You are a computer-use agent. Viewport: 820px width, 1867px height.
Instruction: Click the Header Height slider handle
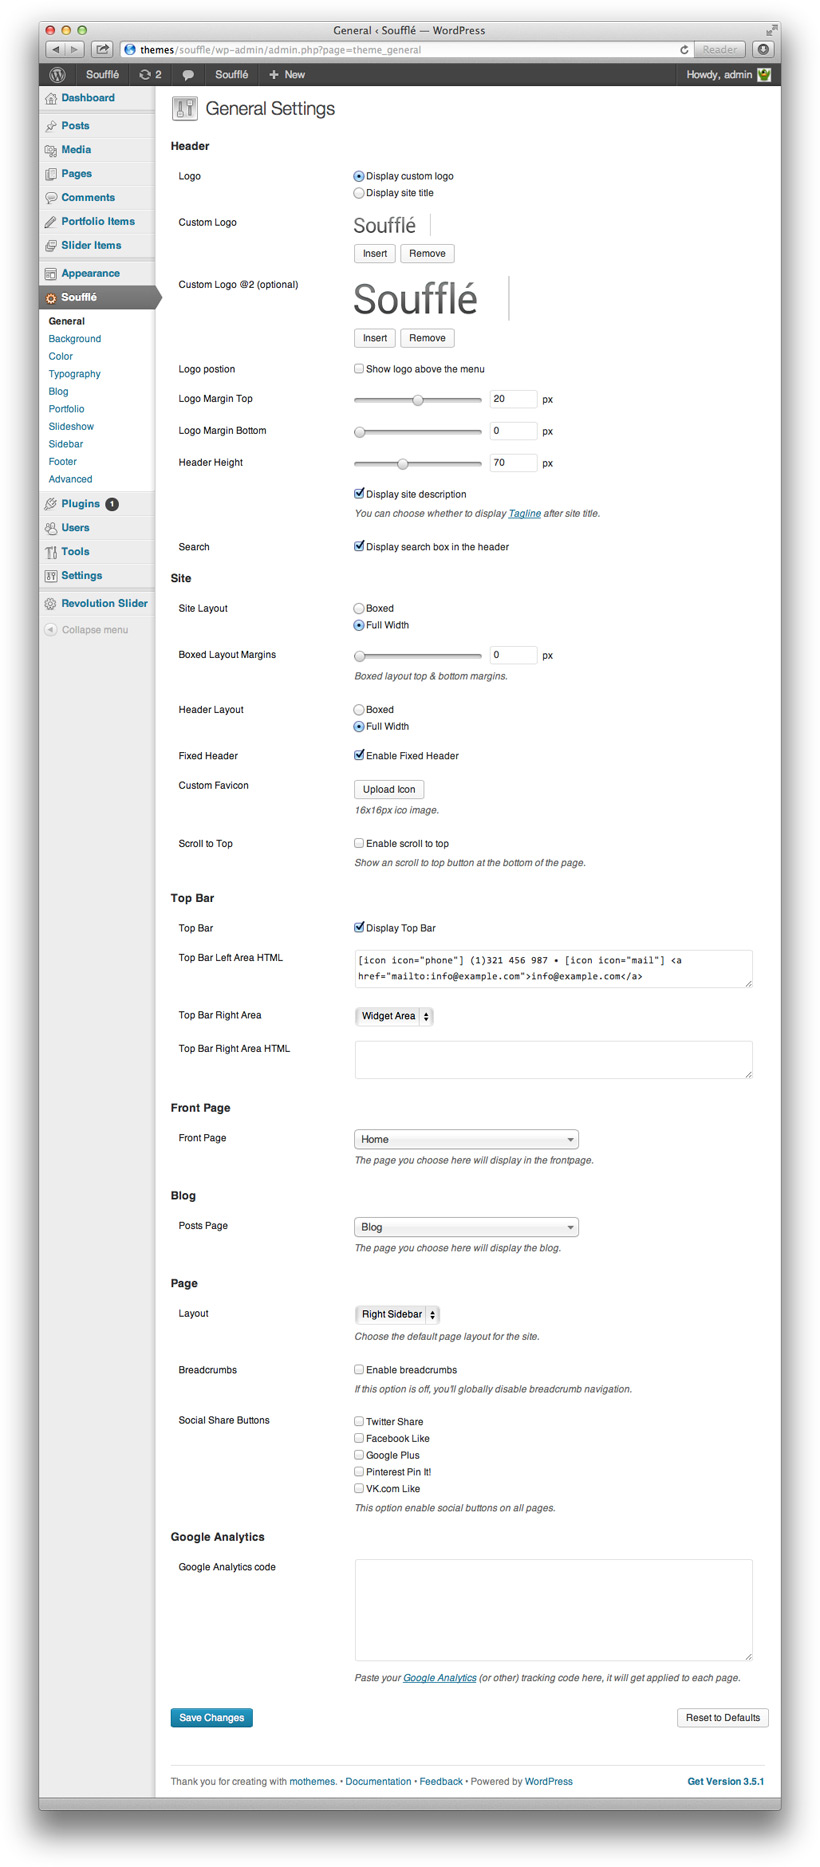pos(403,463)
